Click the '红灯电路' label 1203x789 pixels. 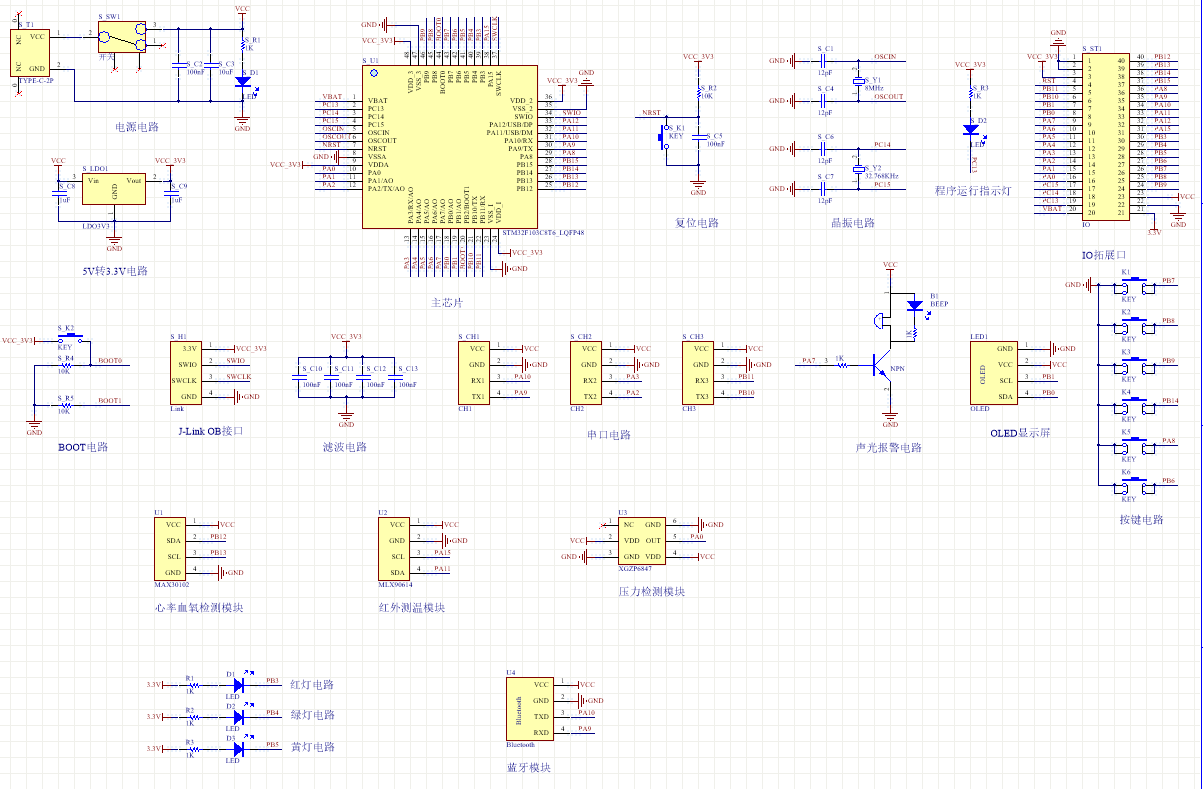(312, 685)
